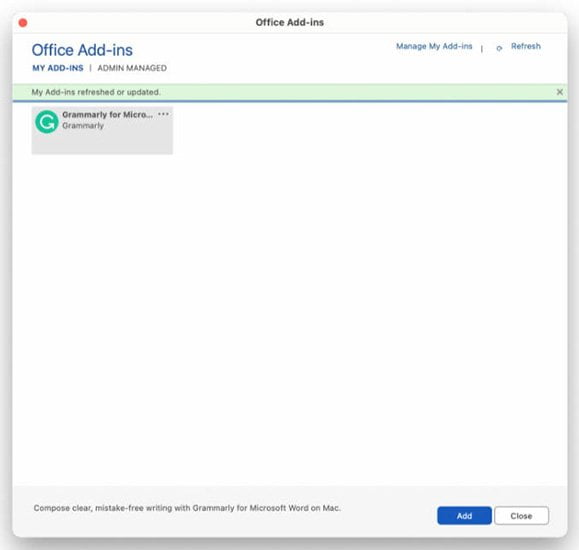Image resolution: width=579 pixels, height=550 pixels.
Task: Click the Office Add-ins heading
Action: tap(82, 50)
